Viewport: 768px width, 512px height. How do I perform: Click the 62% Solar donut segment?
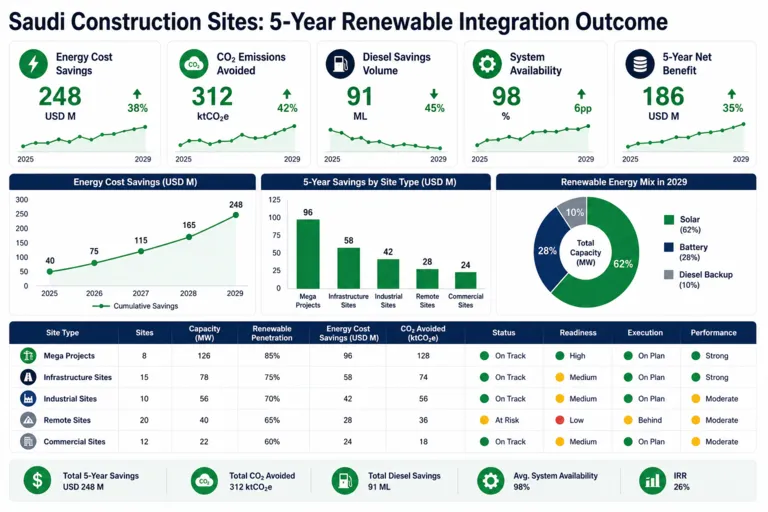623,264
